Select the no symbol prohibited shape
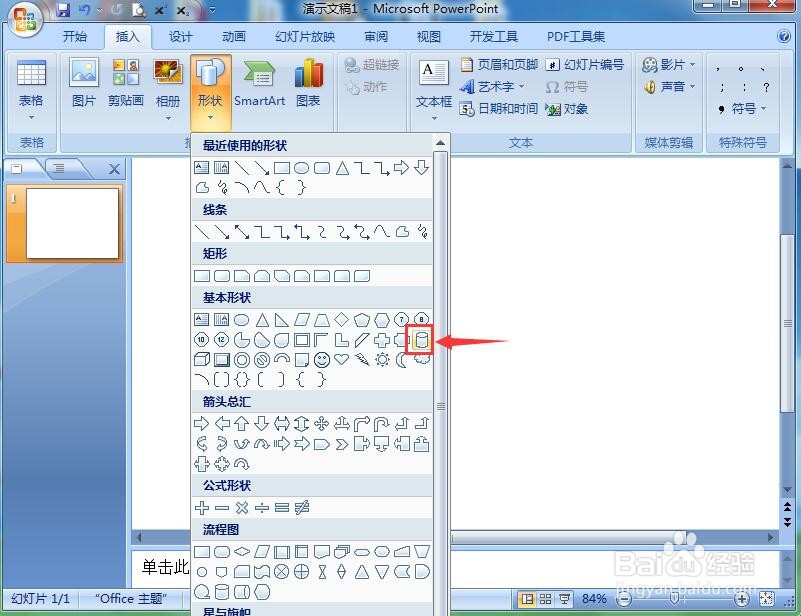The width and height of the screenshot is (801, 616). tap(262, 360)
